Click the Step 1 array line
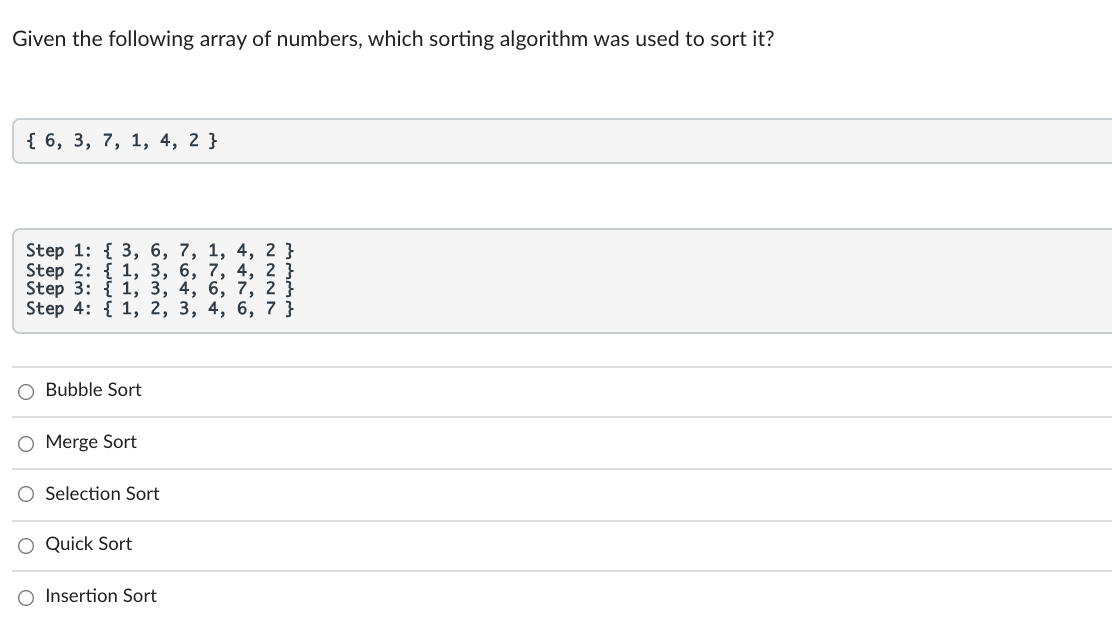Image resolution: width=1112 pixels, height=638 pixels. coord(158,251)
